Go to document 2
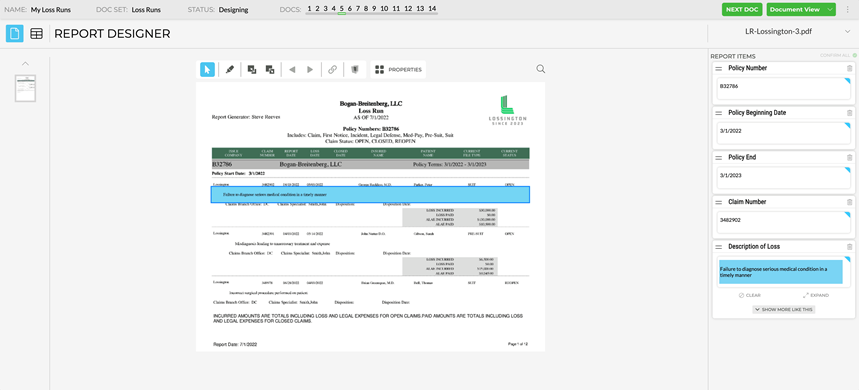This screenshot has height=390, width=859. (317, 9)
